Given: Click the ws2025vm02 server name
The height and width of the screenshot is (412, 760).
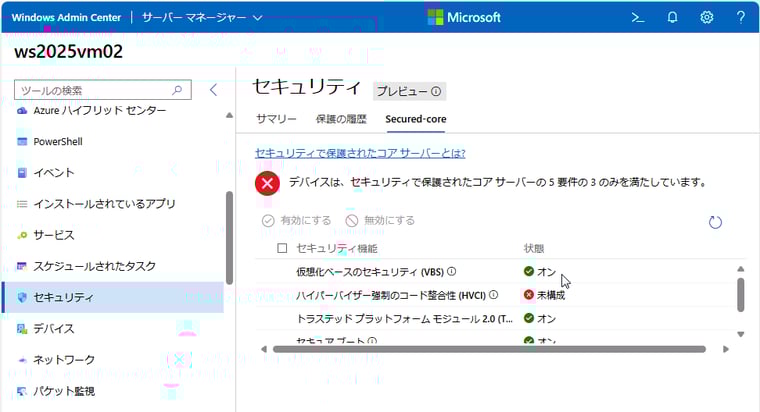Looking at the screenshot, I should 69,52.
